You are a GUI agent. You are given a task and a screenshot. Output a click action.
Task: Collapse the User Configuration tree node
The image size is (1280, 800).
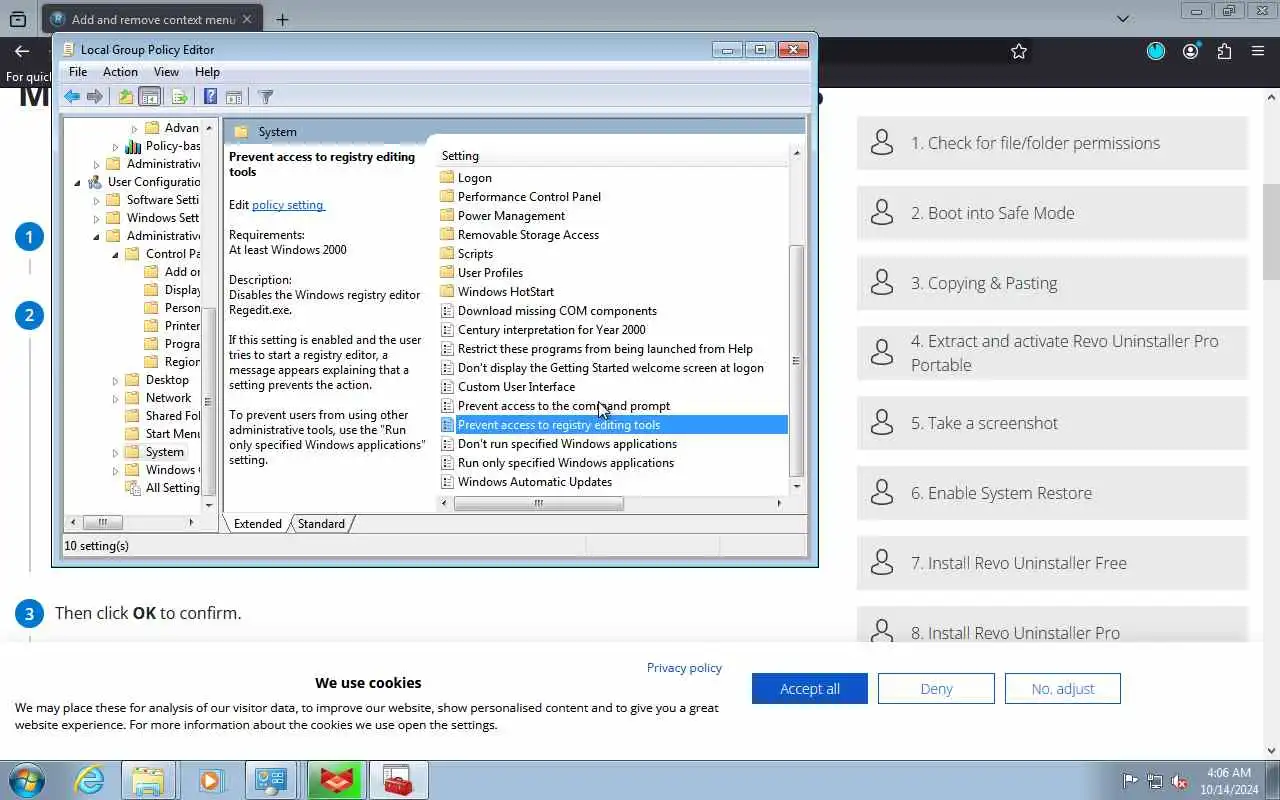[x=78, y=182]
